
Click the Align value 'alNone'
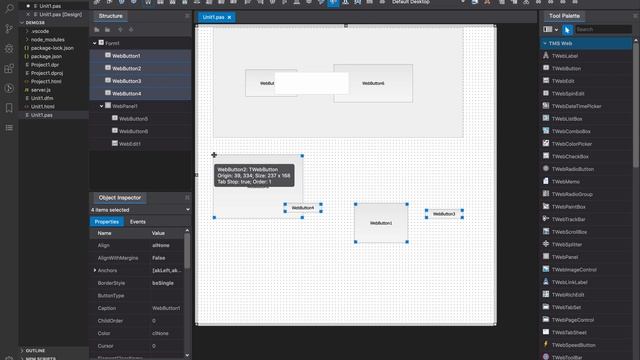(x=161, y=245)
